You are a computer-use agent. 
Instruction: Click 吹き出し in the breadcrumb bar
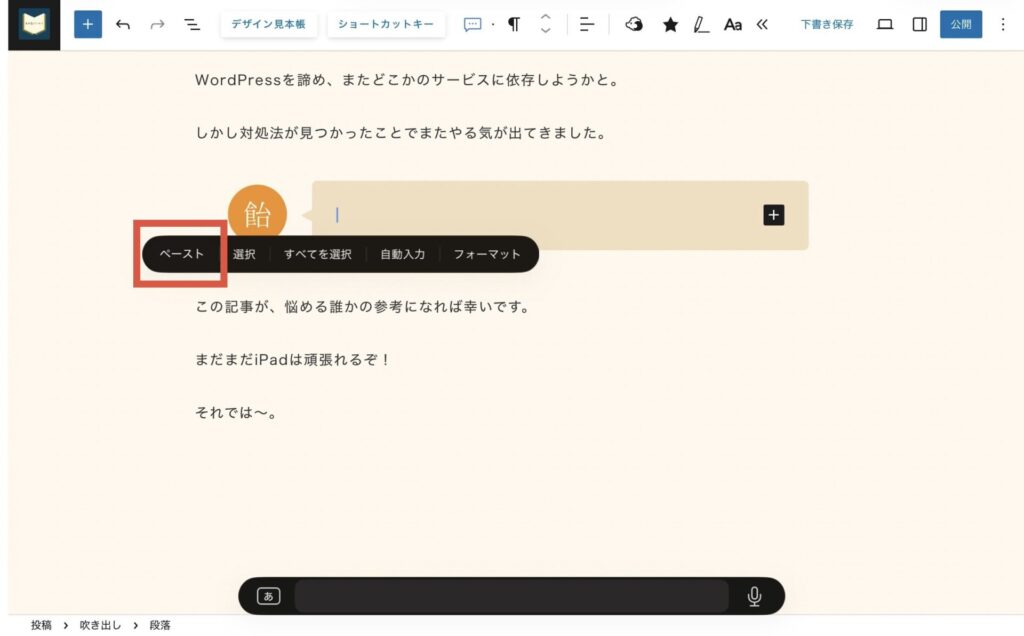pos(100,625)
